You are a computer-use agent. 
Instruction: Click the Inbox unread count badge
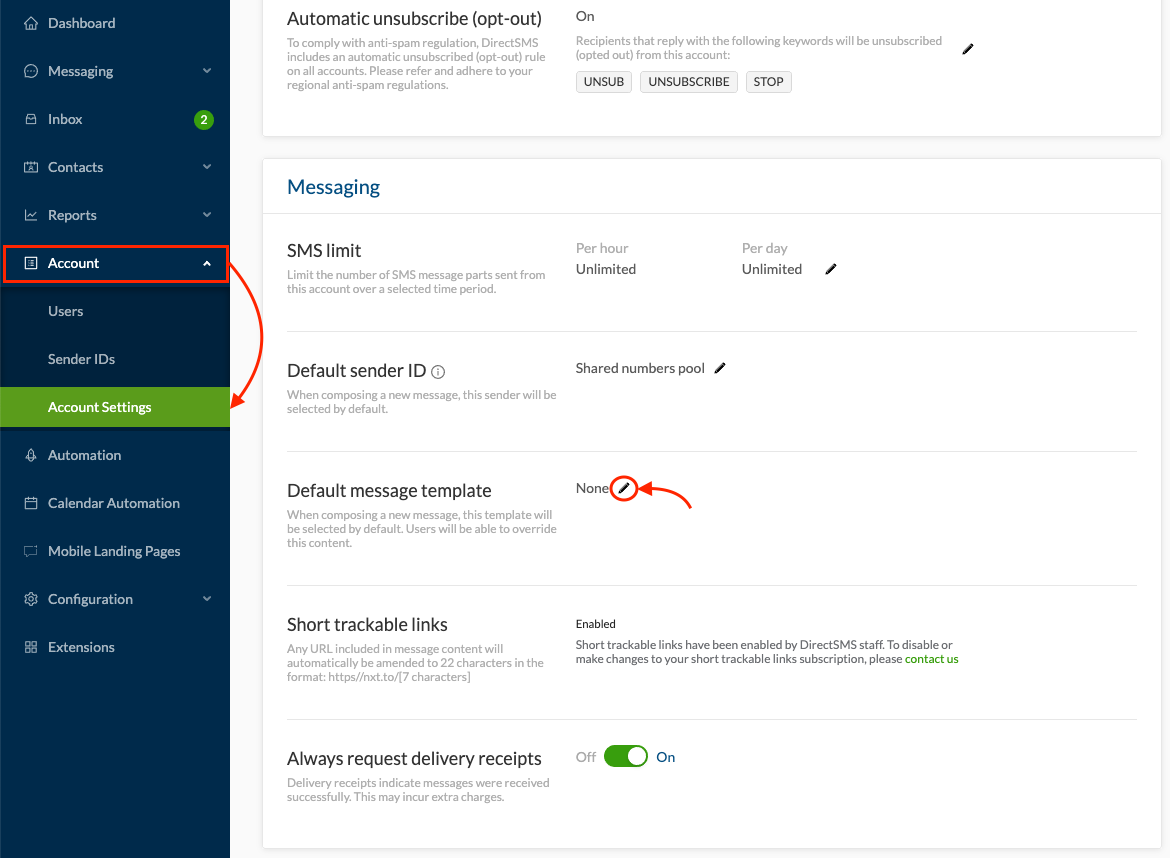(x=202, y=118)
